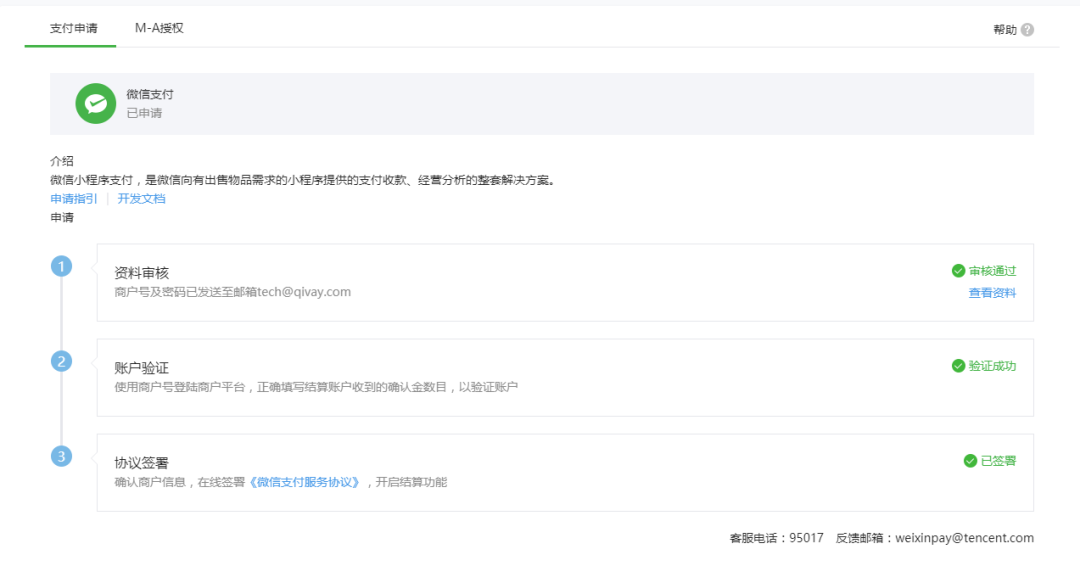
Task: Click the 验证成功 green check icon
Action: (958, 366)
